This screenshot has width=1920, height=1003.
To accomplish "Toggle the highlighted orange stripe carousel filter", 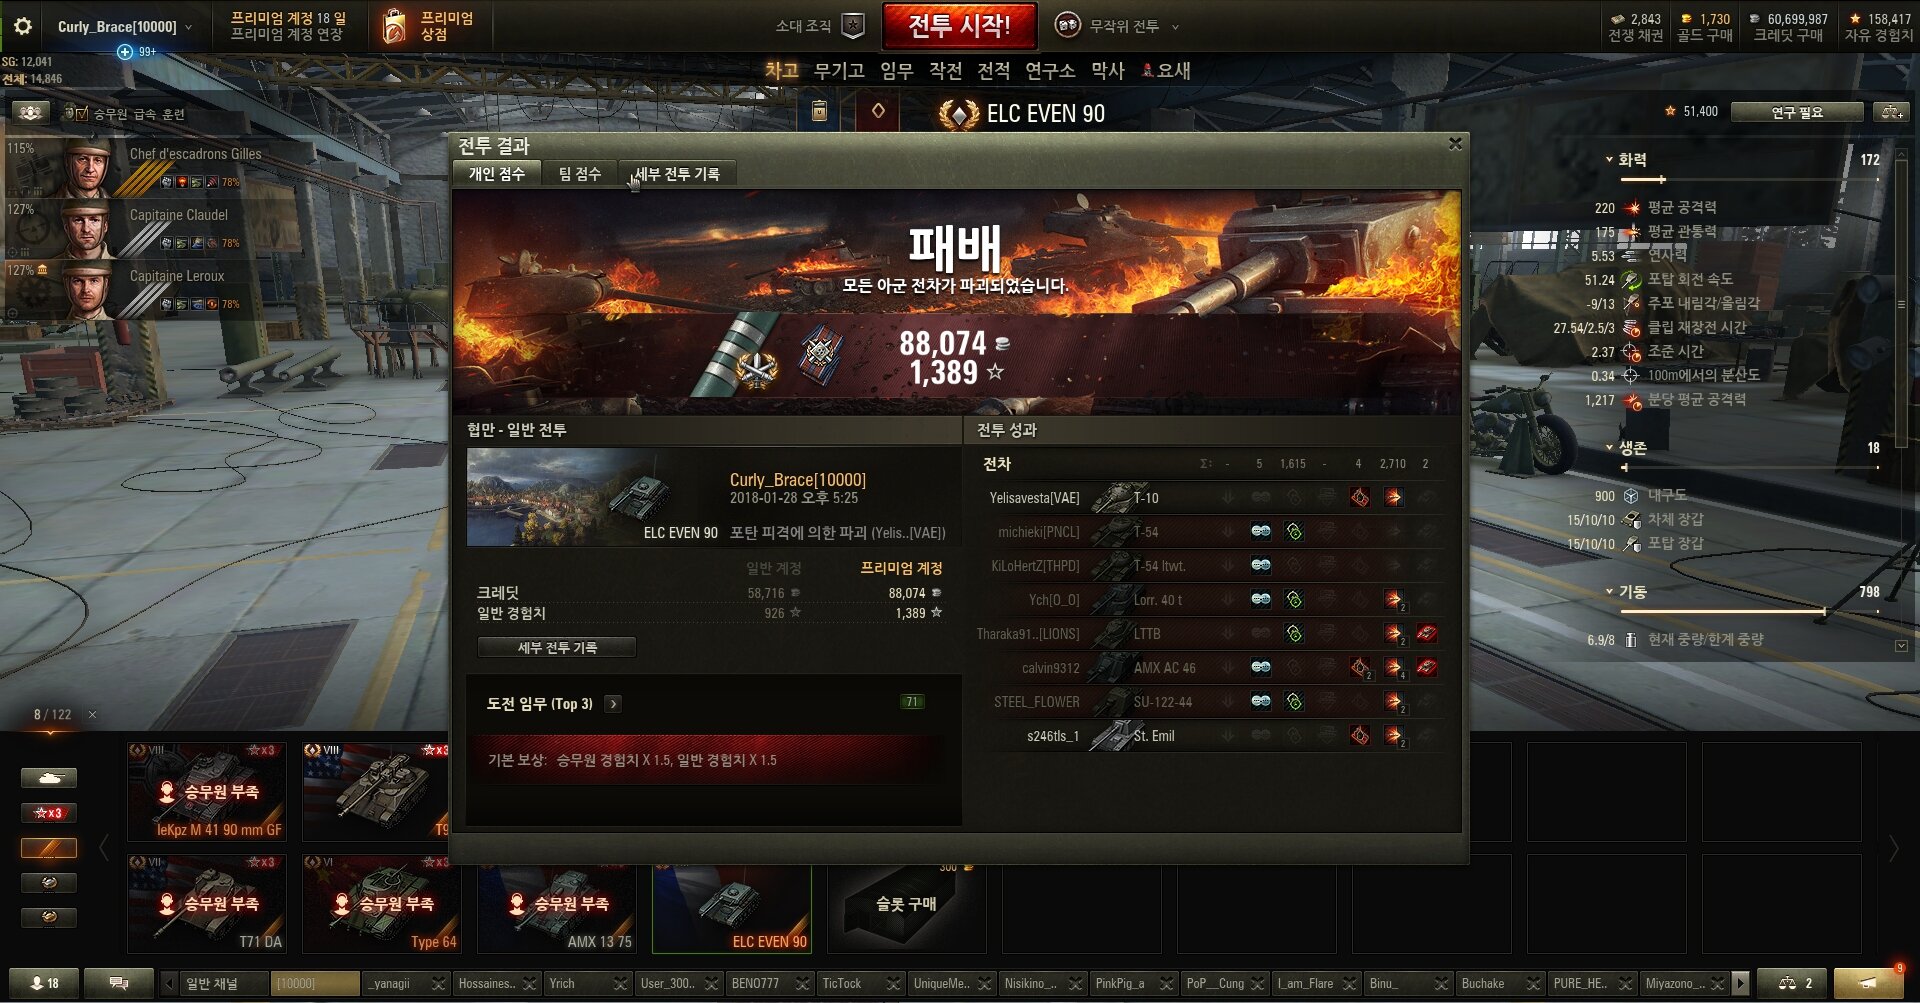I will (x=48, y=848).
